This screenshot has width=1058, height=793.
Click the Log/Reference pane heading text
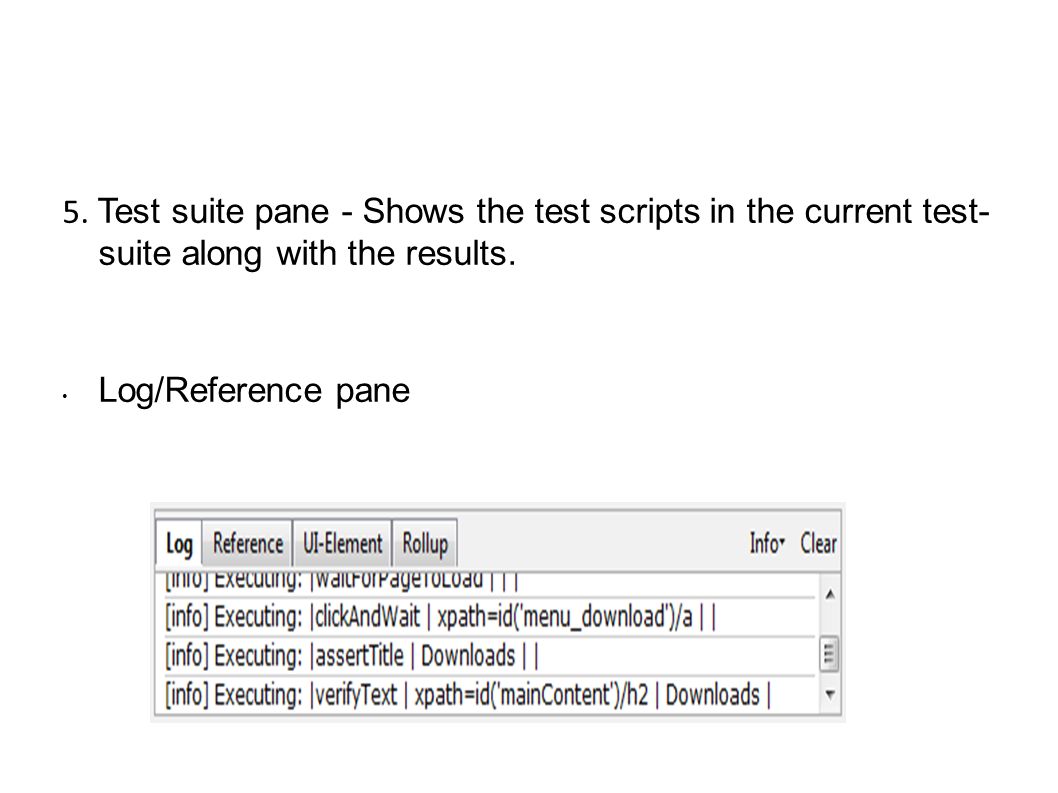[254, 391]
